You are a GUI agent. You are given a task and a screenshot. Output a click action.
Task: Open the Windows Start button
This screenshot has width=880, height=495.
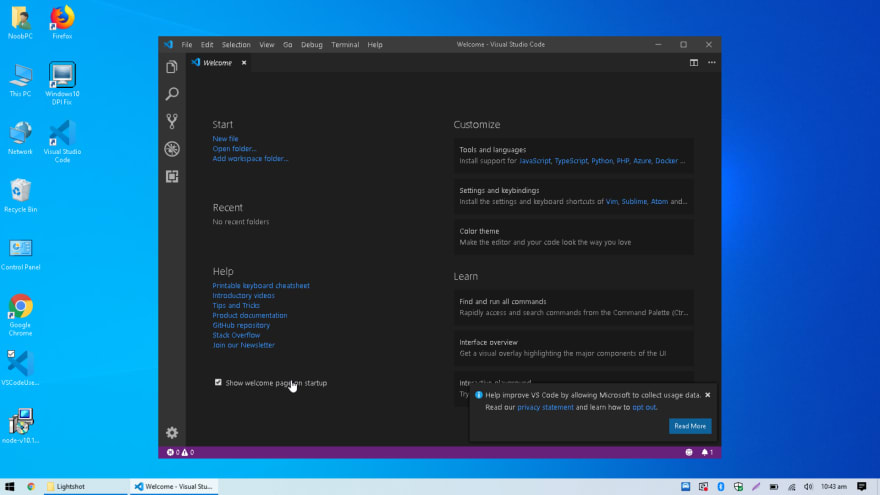[10, 487]
